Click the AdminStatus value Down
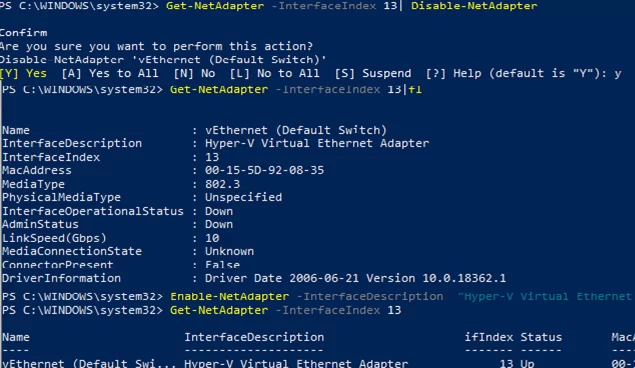This screenshot has height=368, width=635. pos(219,224)
